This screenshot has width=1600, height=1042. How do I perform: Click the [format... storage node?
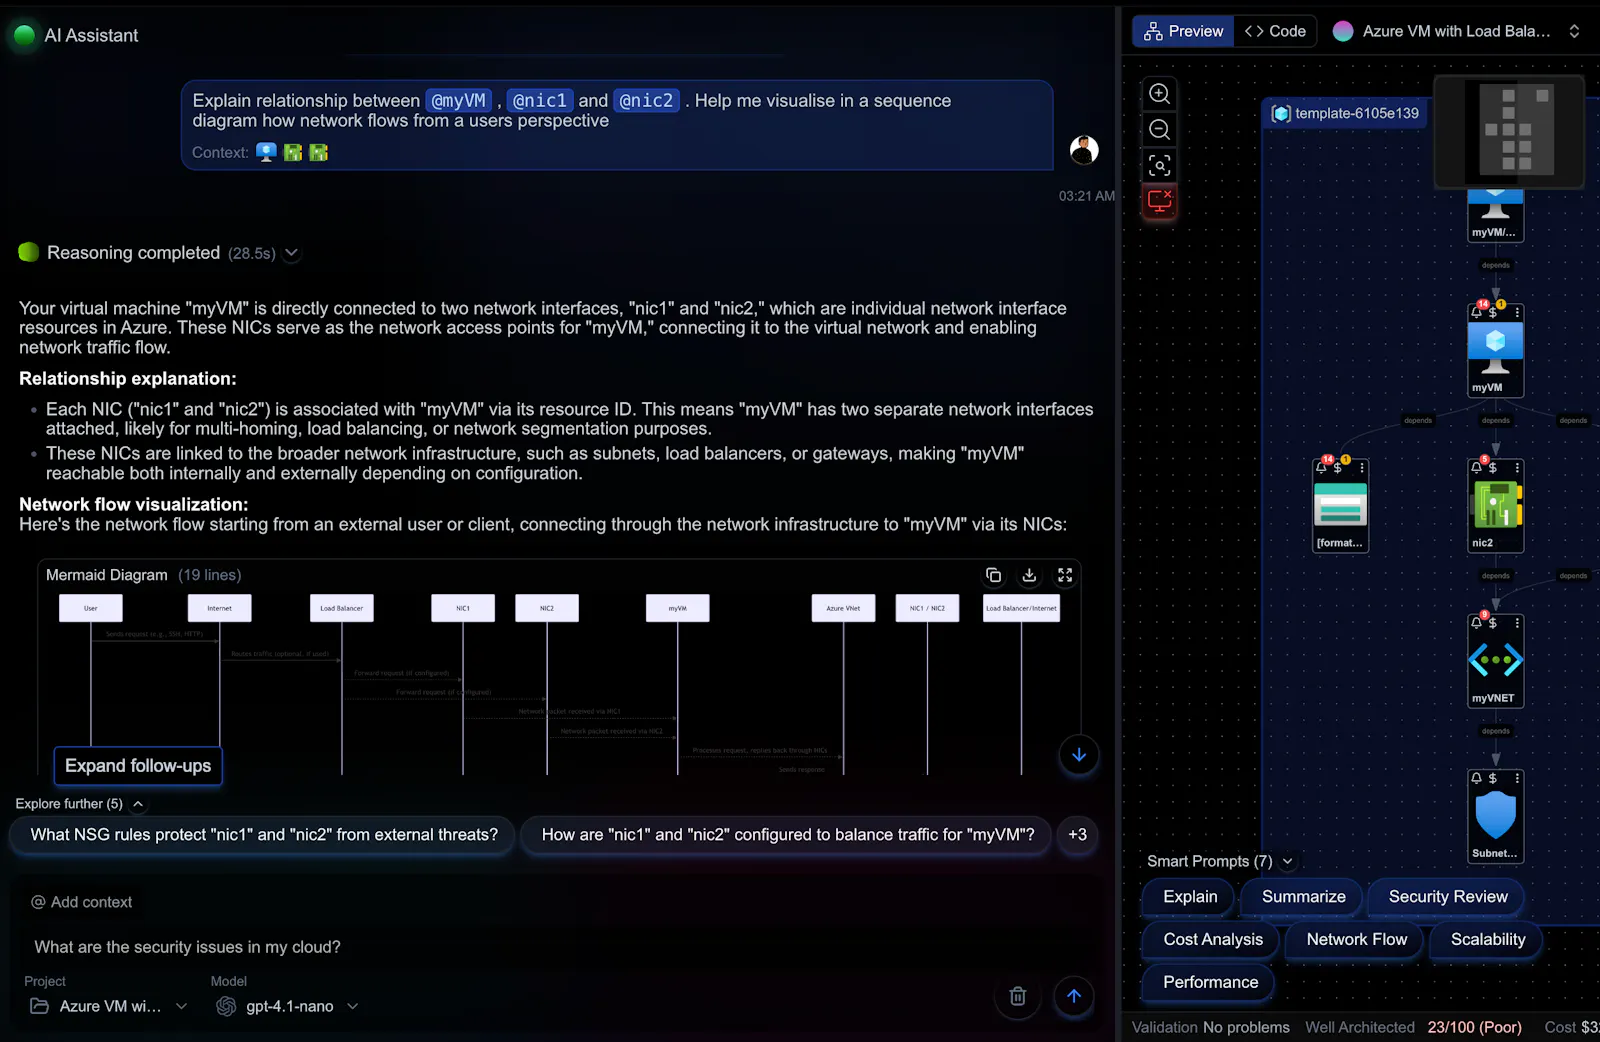pos(1340,504)
